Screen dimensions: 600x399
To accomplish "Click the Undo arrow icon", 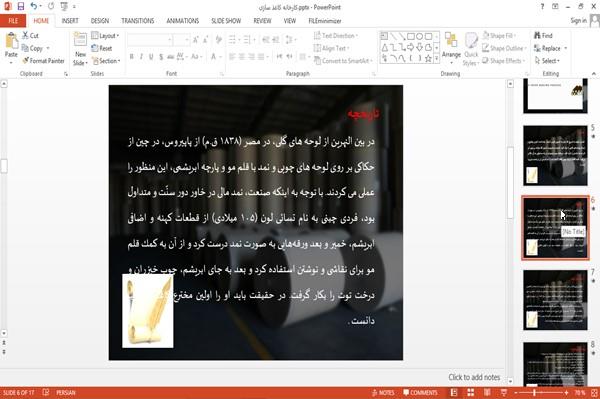I will (x=34, y=6).
